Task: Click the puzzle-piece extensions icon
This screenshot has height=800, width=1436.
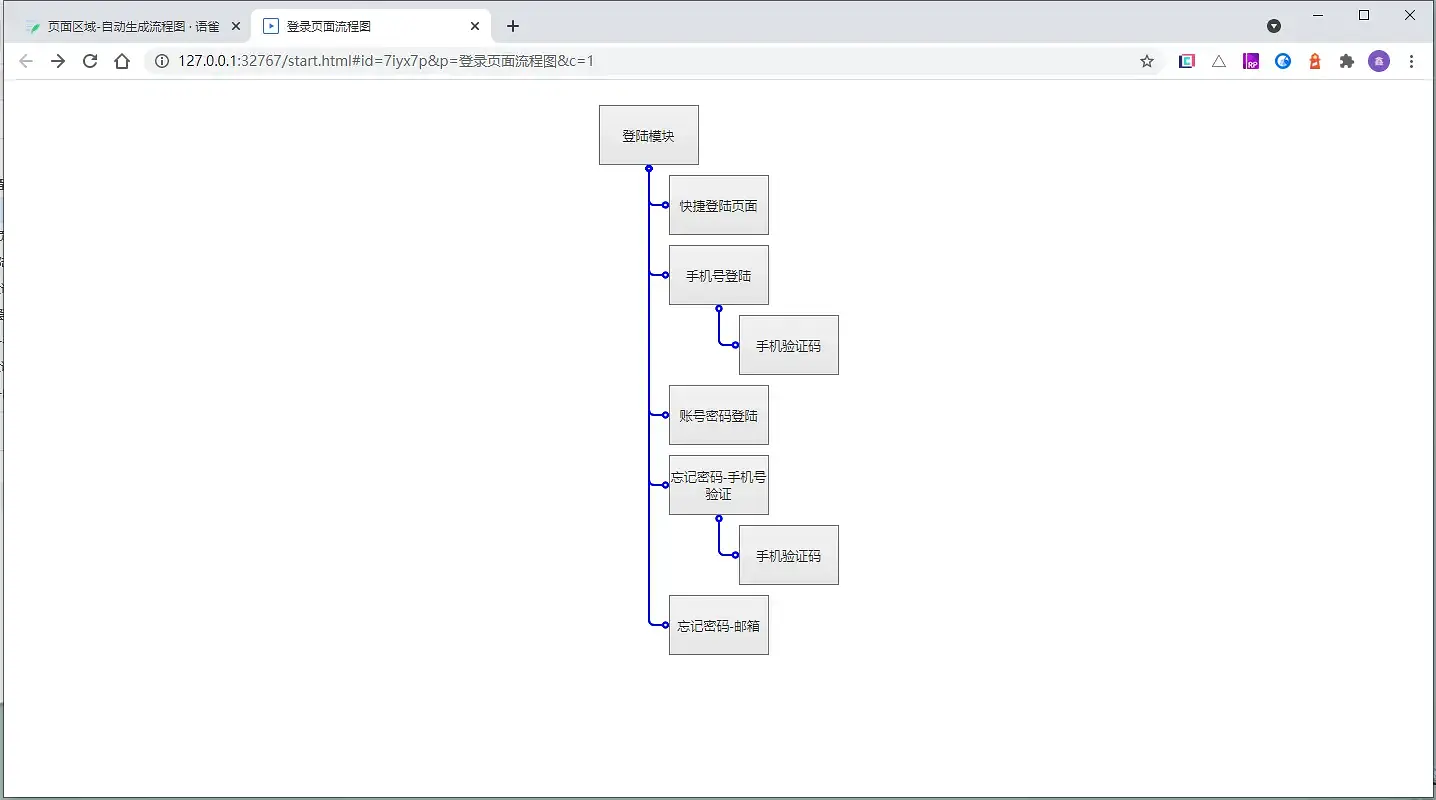Action: [x=1347, y=61]
